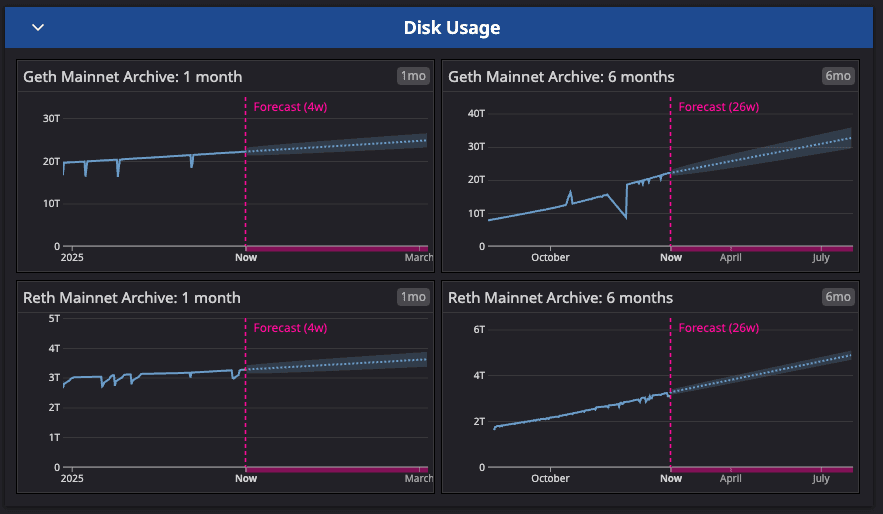The width and height of the screenshot is (883, 514).
Task: Click the dotted forecast line in Geth 1 month chart
Action: tap(337, 146)
